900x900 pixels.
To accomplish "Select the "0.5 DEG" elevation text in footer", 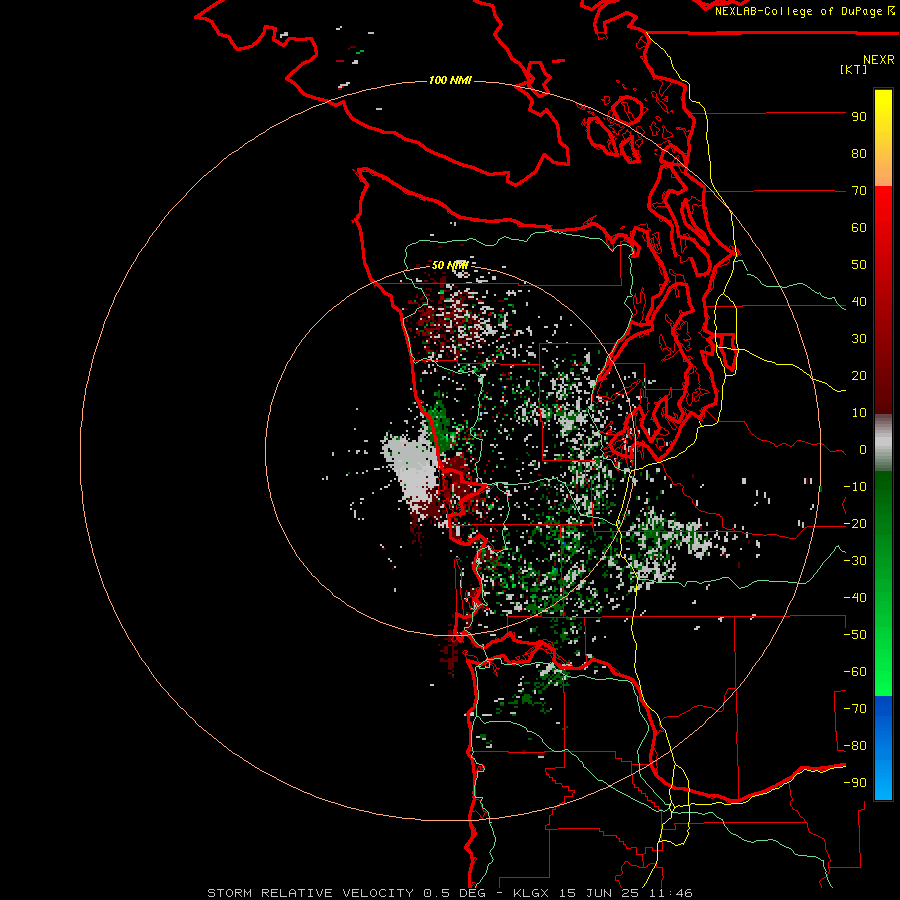I will 454,893.
